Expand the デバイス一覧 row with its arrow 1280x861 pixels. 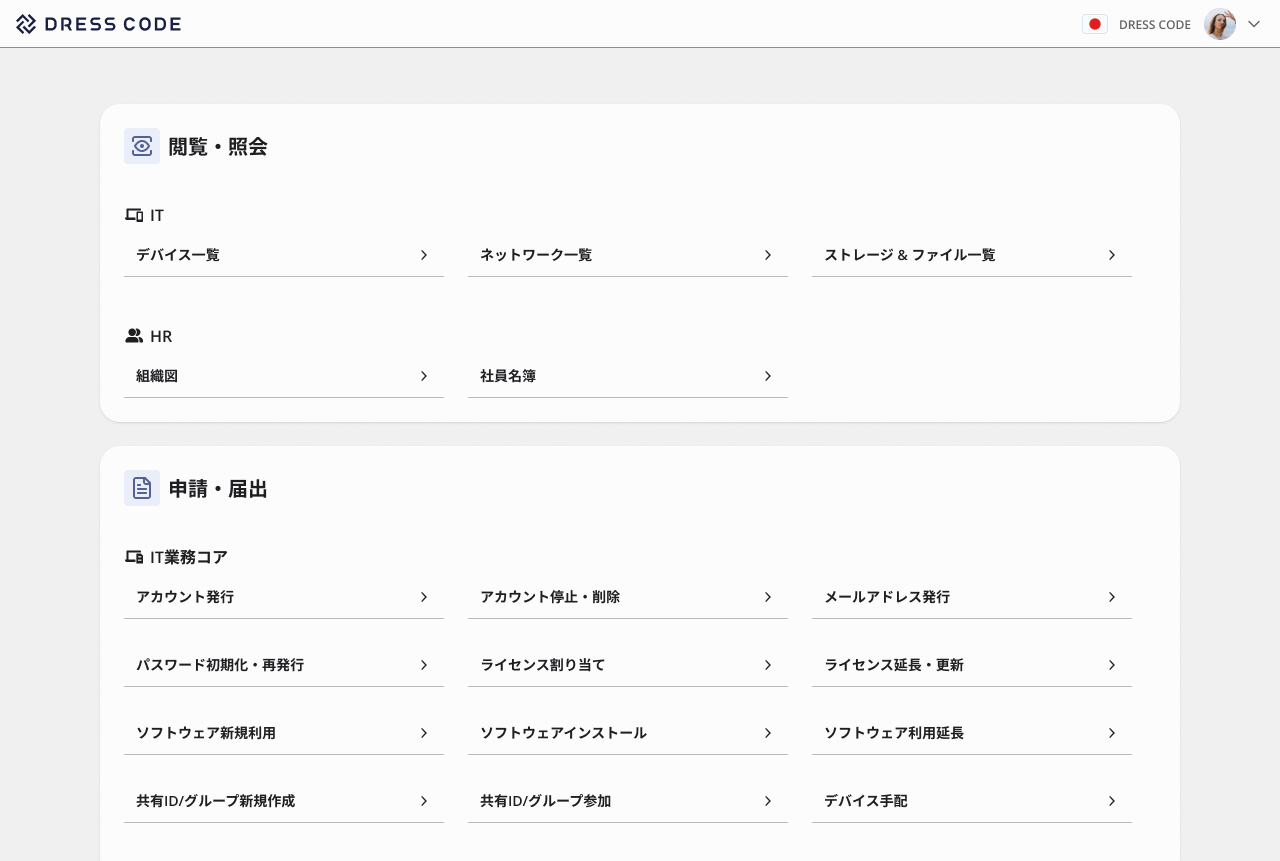(x=423, y=255)
